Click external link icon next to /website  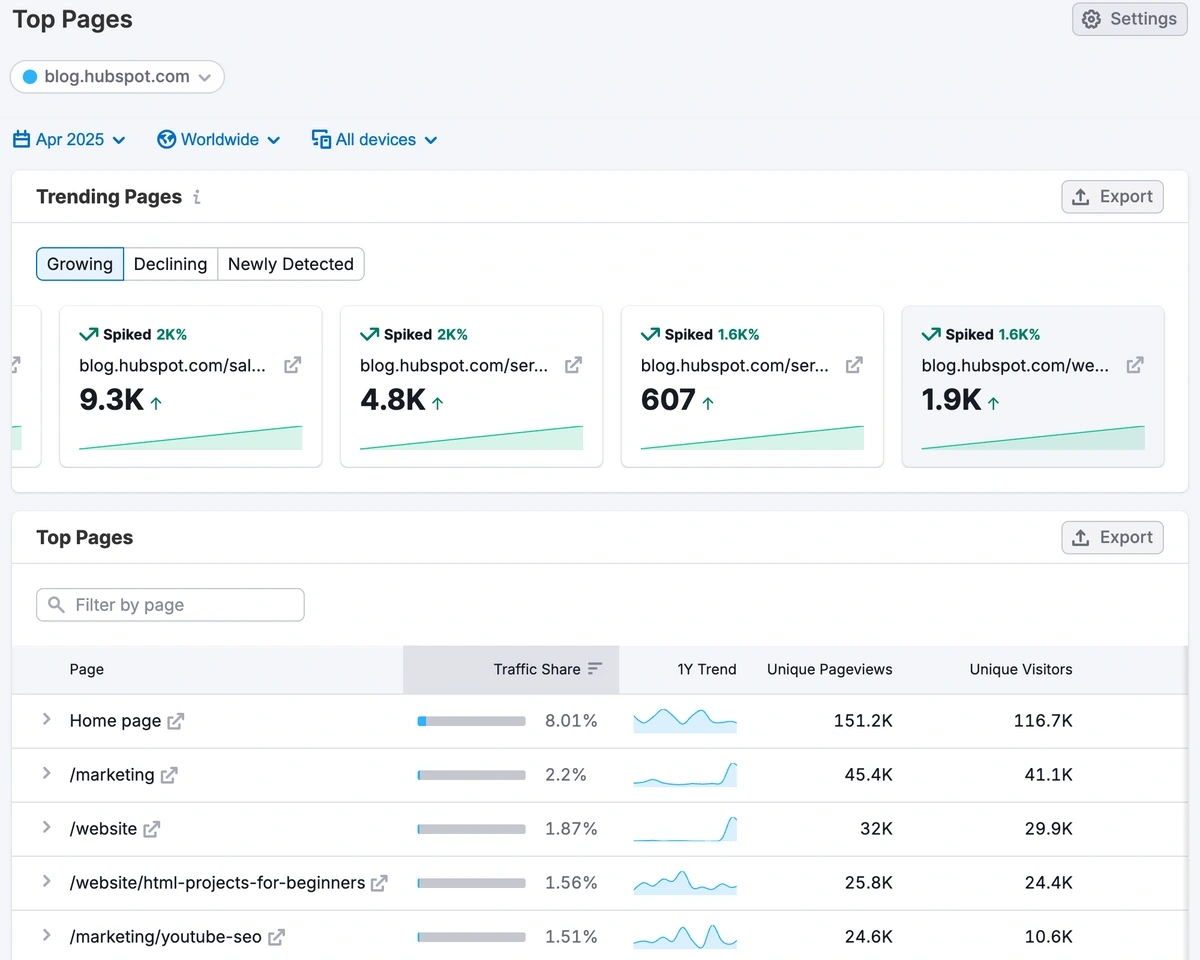(x=152, y=829)
